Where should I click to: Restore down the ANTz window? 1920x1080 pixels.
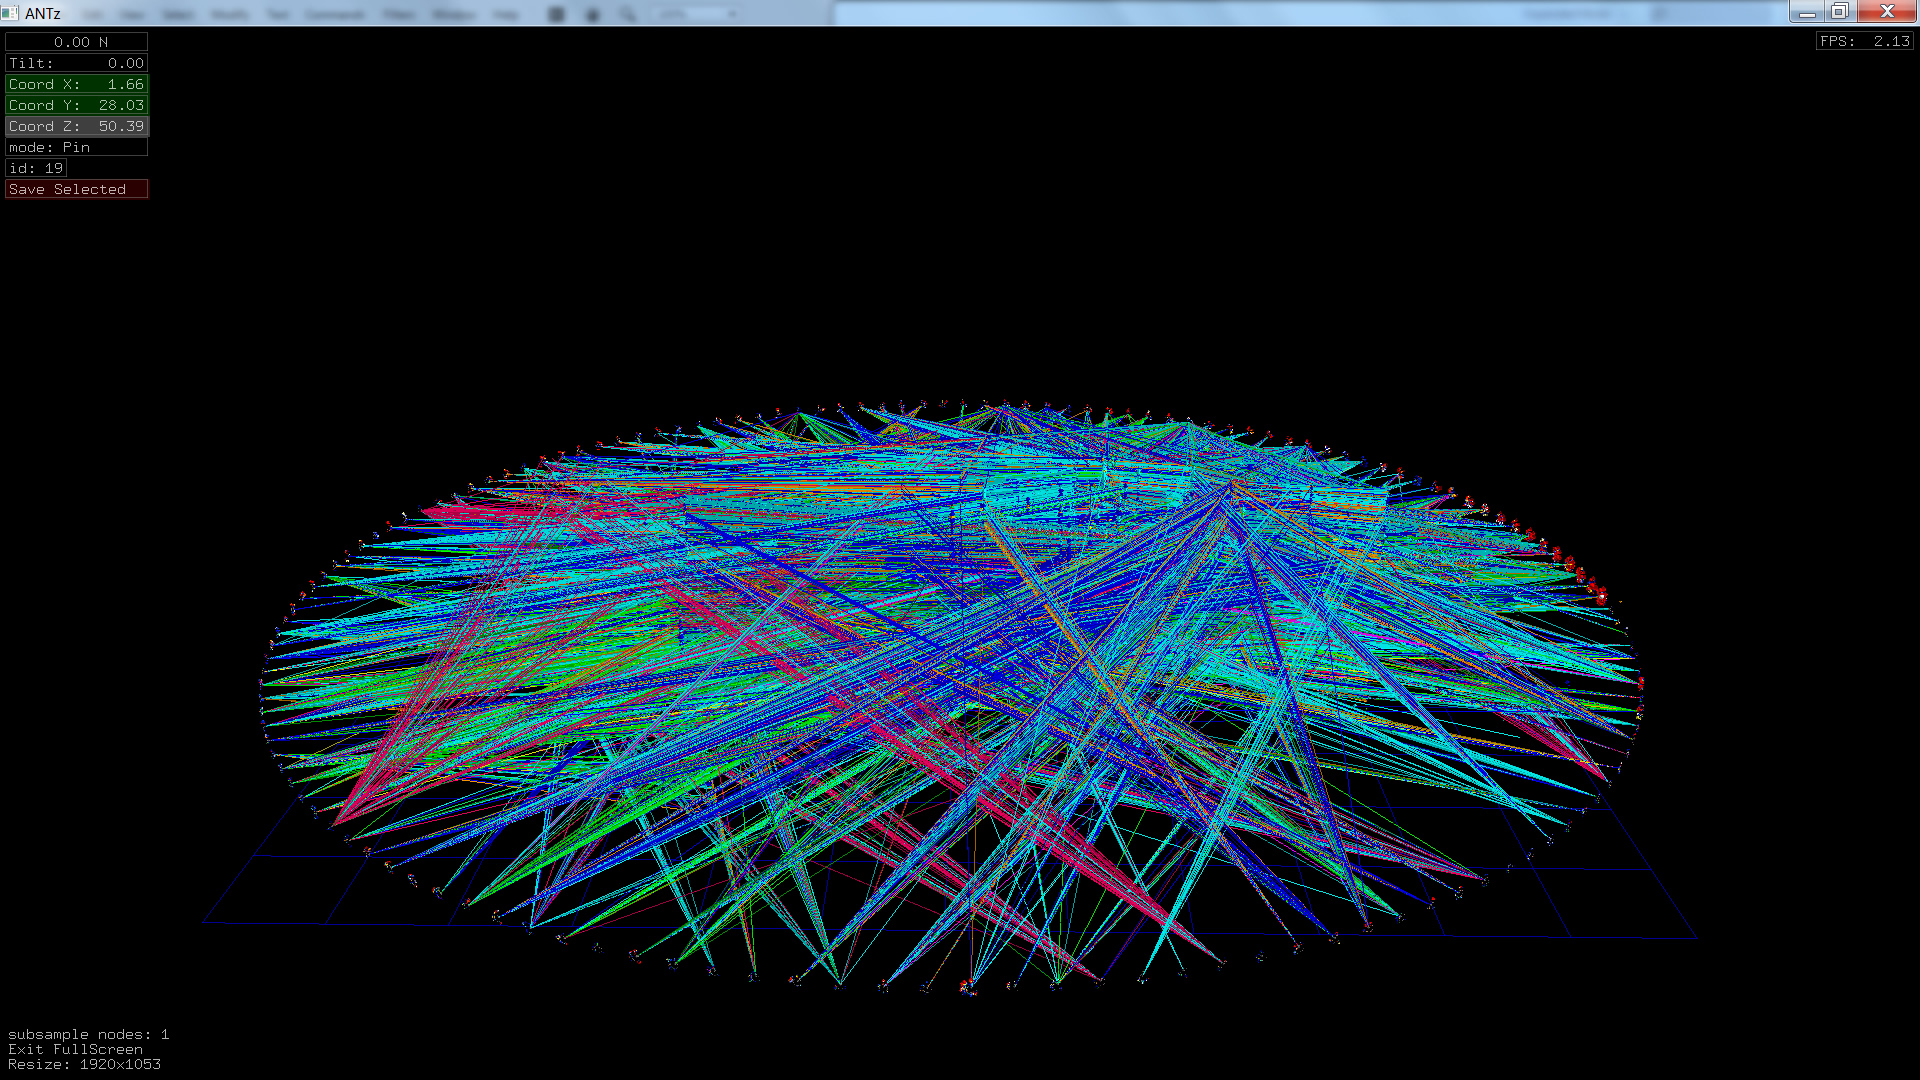tap(1840, 12)
